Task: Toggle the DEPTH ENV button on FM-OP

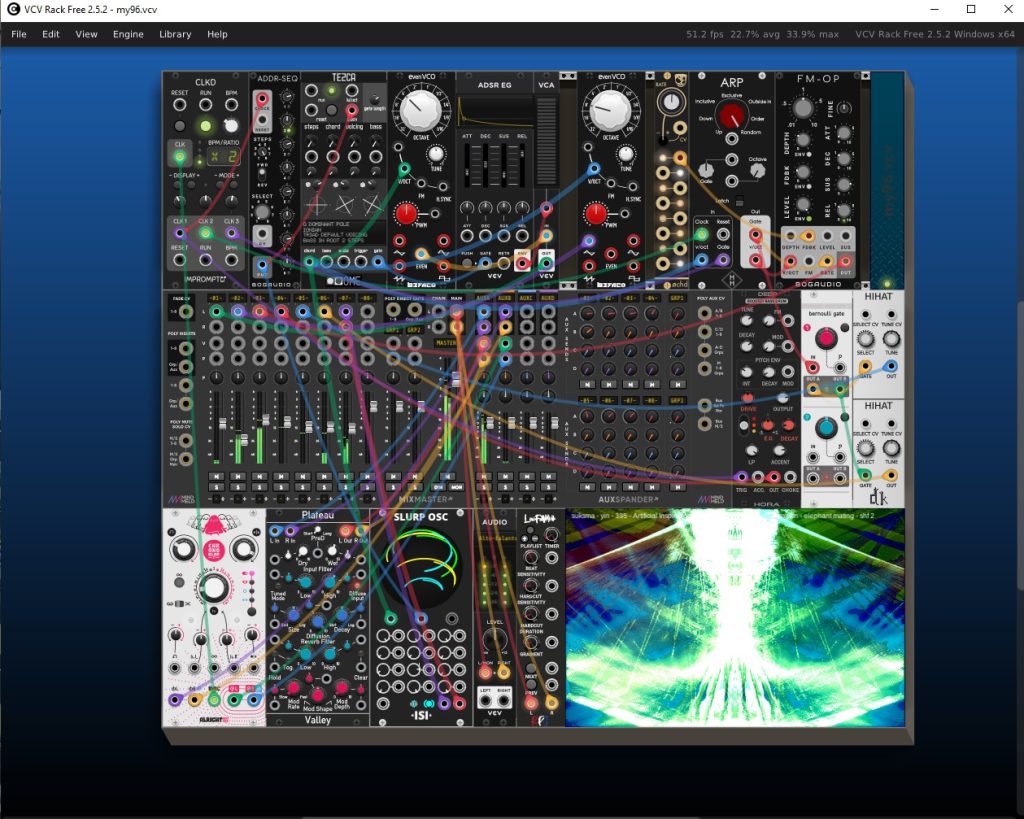Action: coord(810,154)
